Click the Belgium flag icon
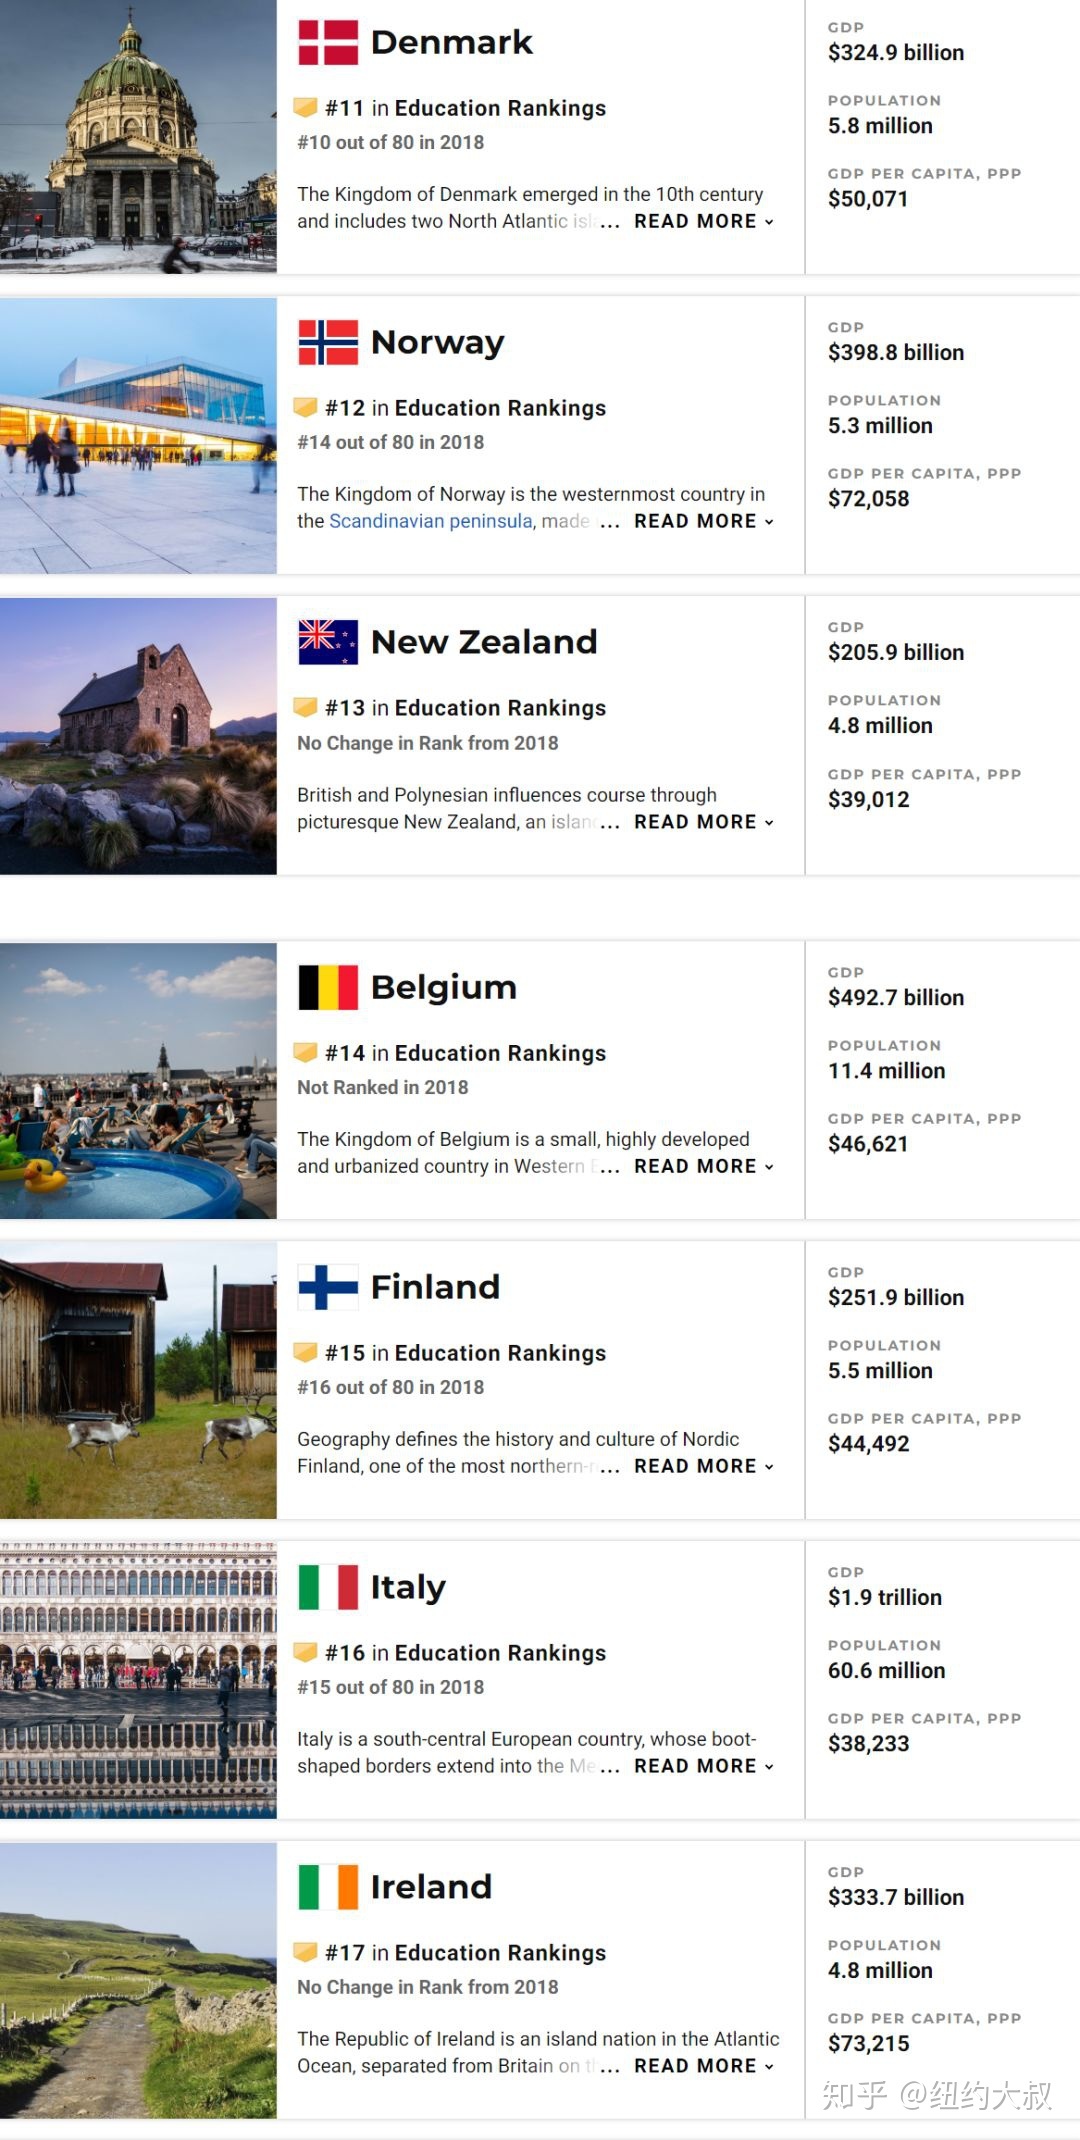The height and width of the screenshot is (2140, 1080). click(328, 987)
